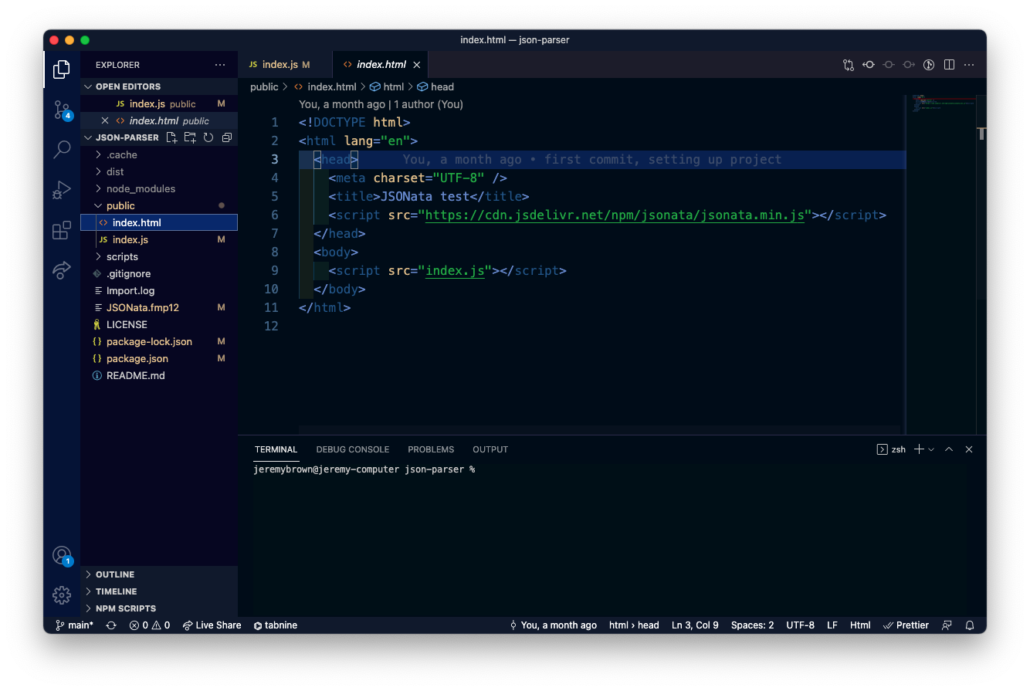Open the Run and Debug view
The image size is (1030, 691).
pos(62,190)
